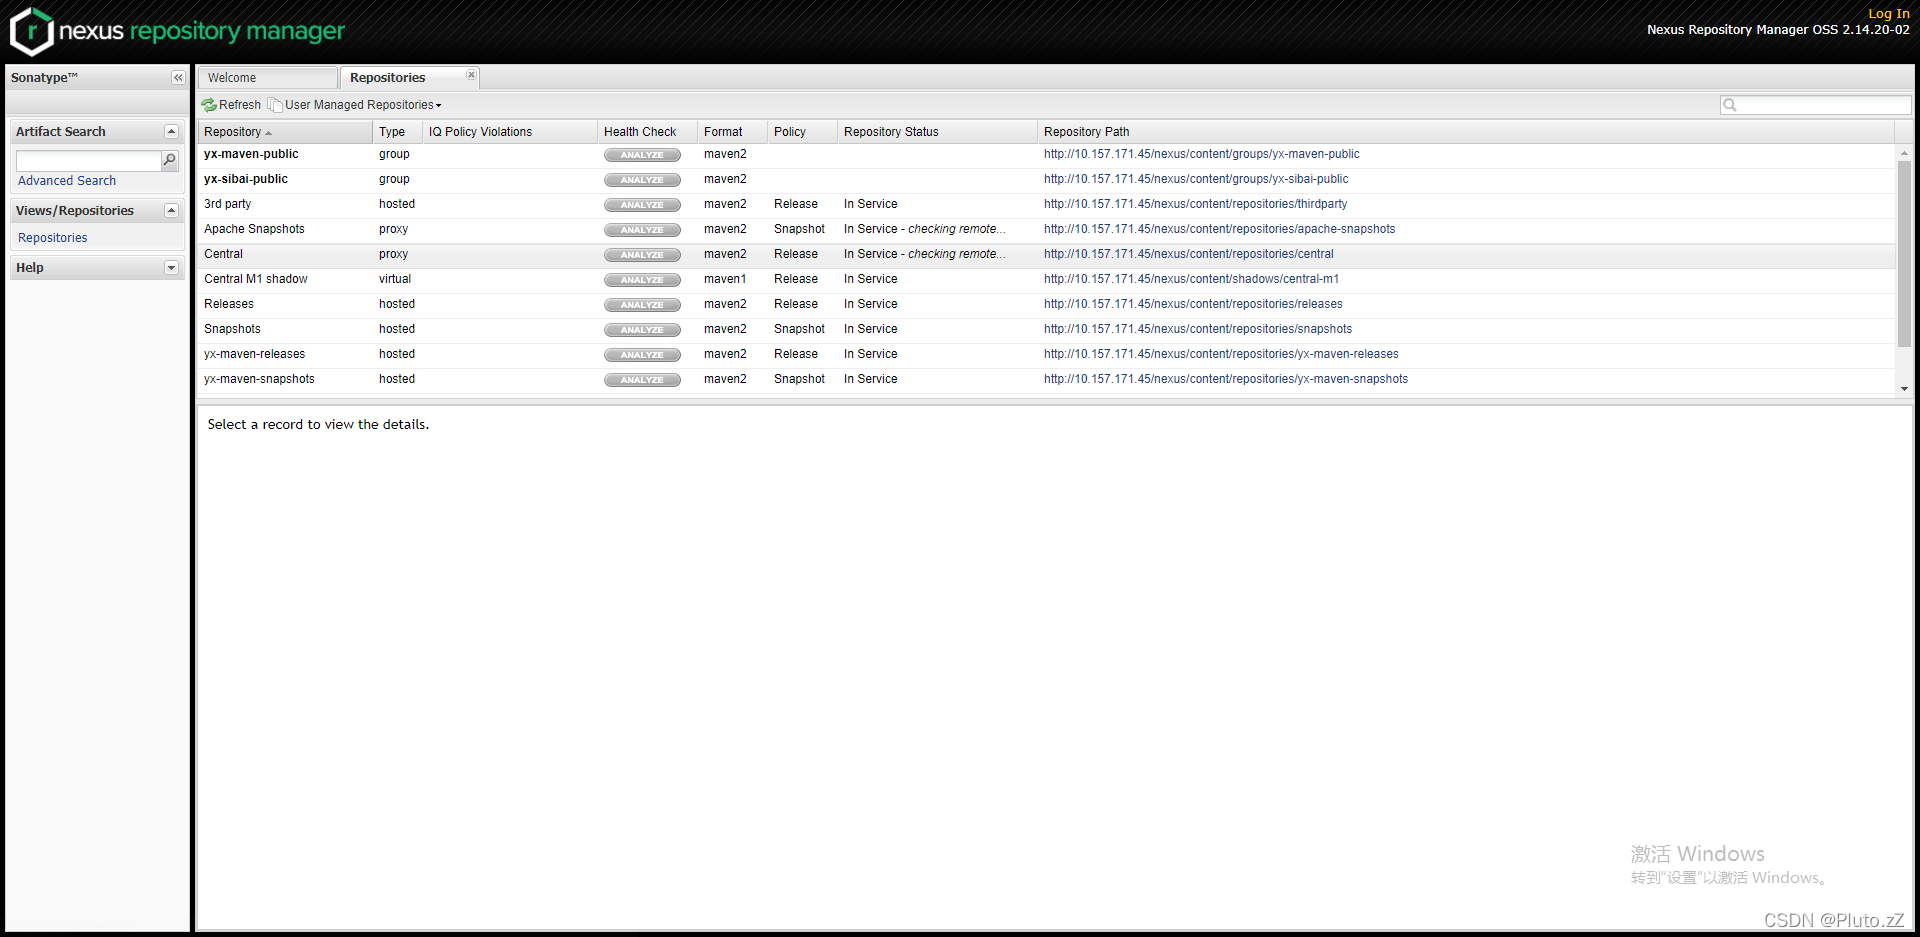Screen dimensions: 1920x937
Task: Open yx-sibai-public repository path link
Action: tap(1196, 179)
